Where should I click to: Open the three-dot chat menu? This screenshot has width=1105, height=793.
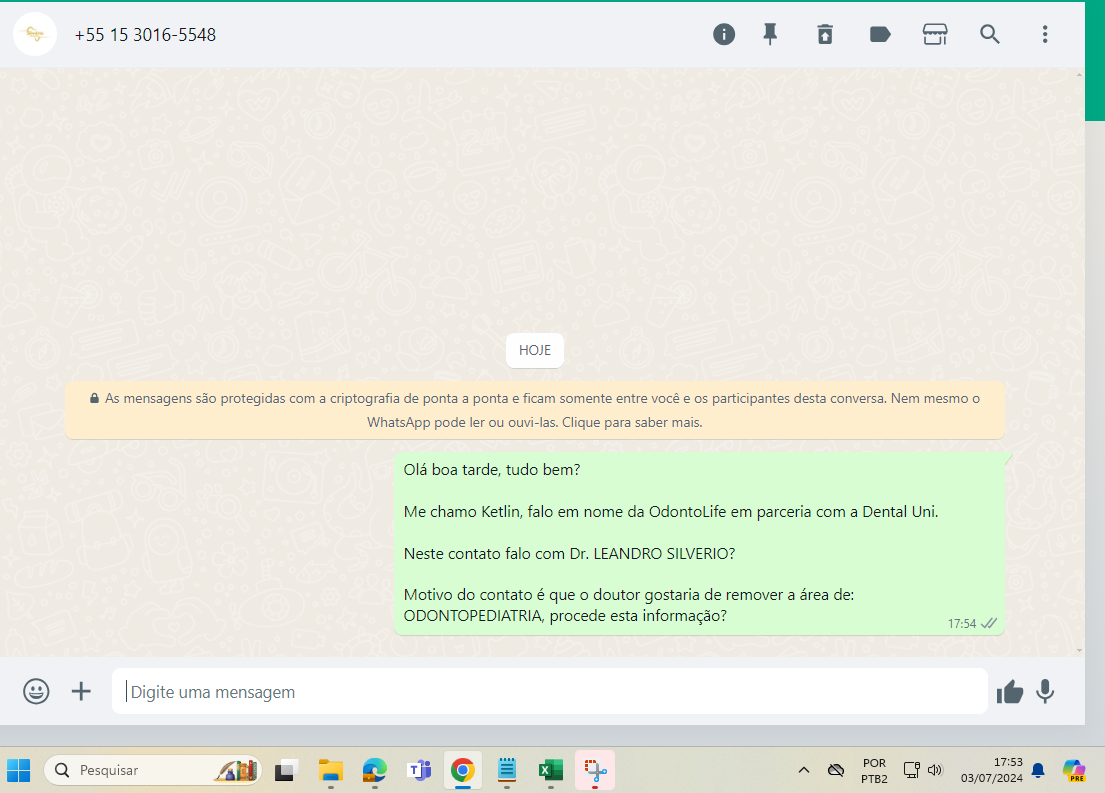pyautogui.click(x=1044, y=35)
